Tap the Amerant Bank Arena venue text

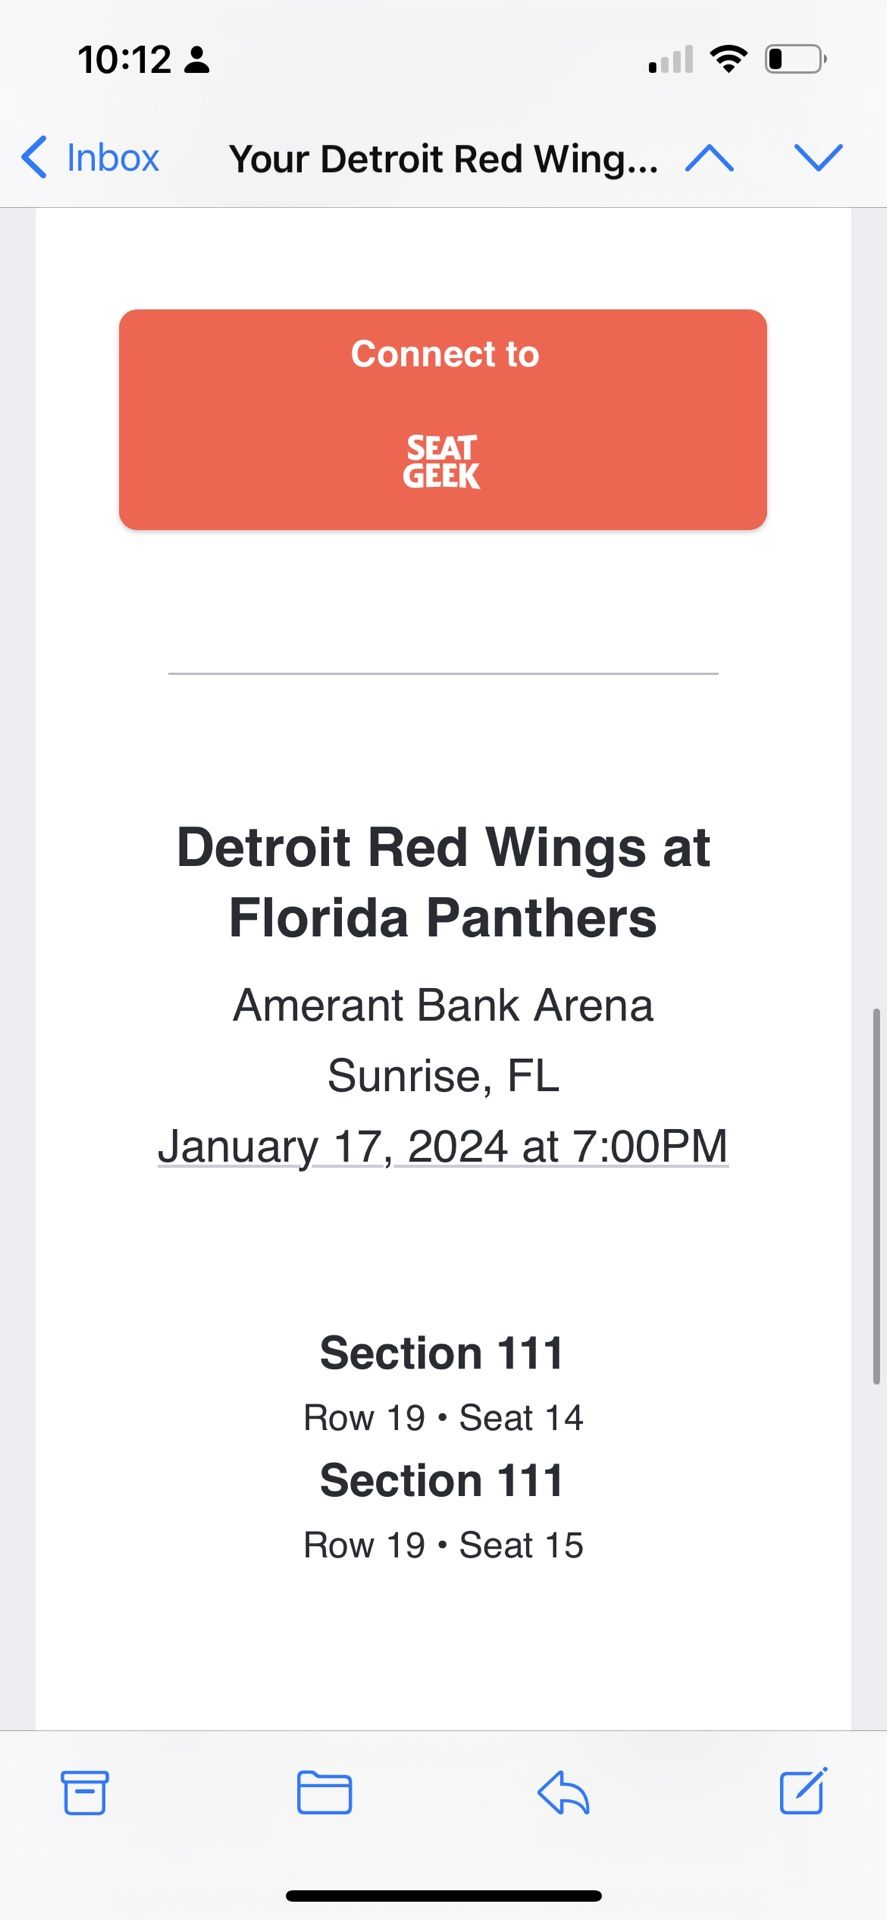[443, 1005]
